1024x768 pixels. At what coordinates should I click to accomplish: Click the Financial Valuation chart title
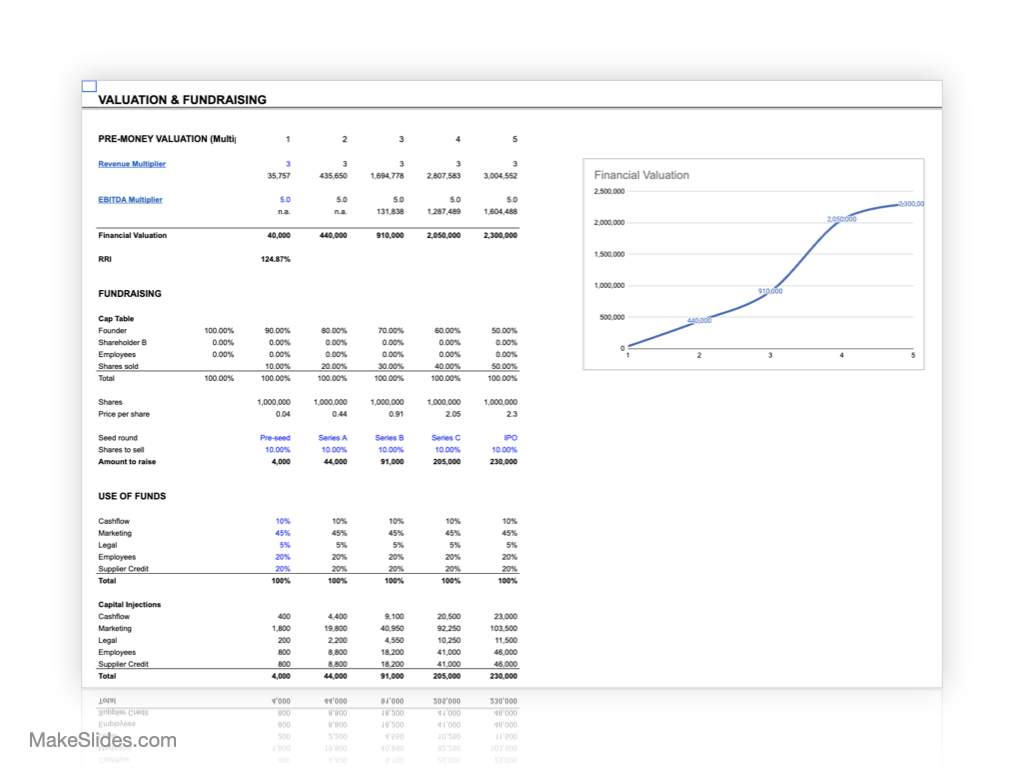point(641,175)
